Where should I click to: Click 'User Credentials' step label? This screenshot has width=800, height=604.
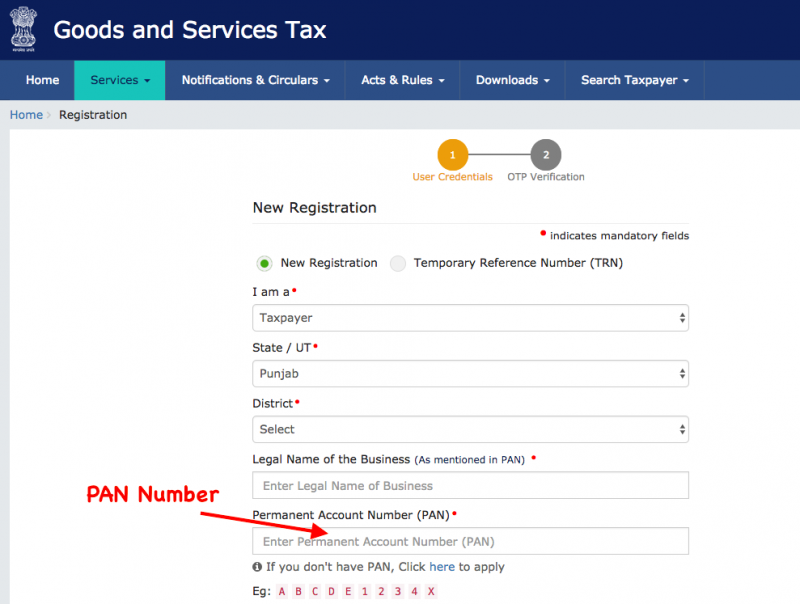(x=453, y=177)
